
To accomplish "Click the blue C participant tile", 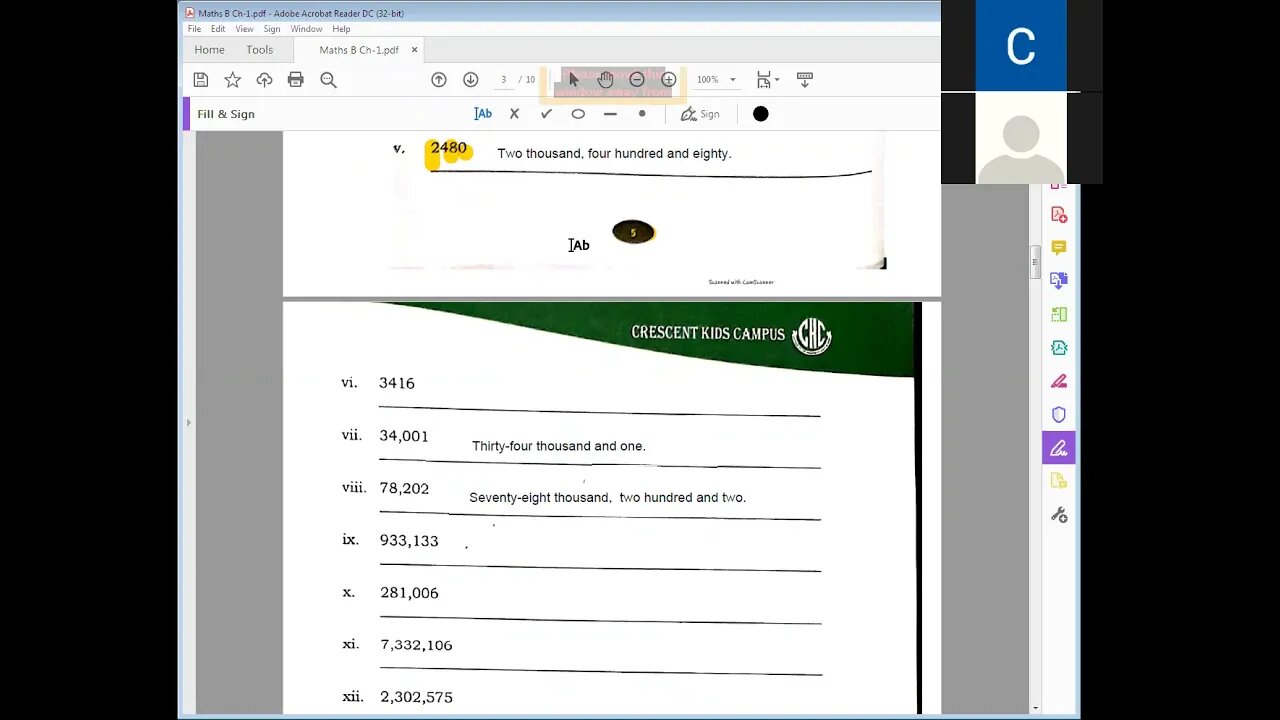I will point(1021,45).
